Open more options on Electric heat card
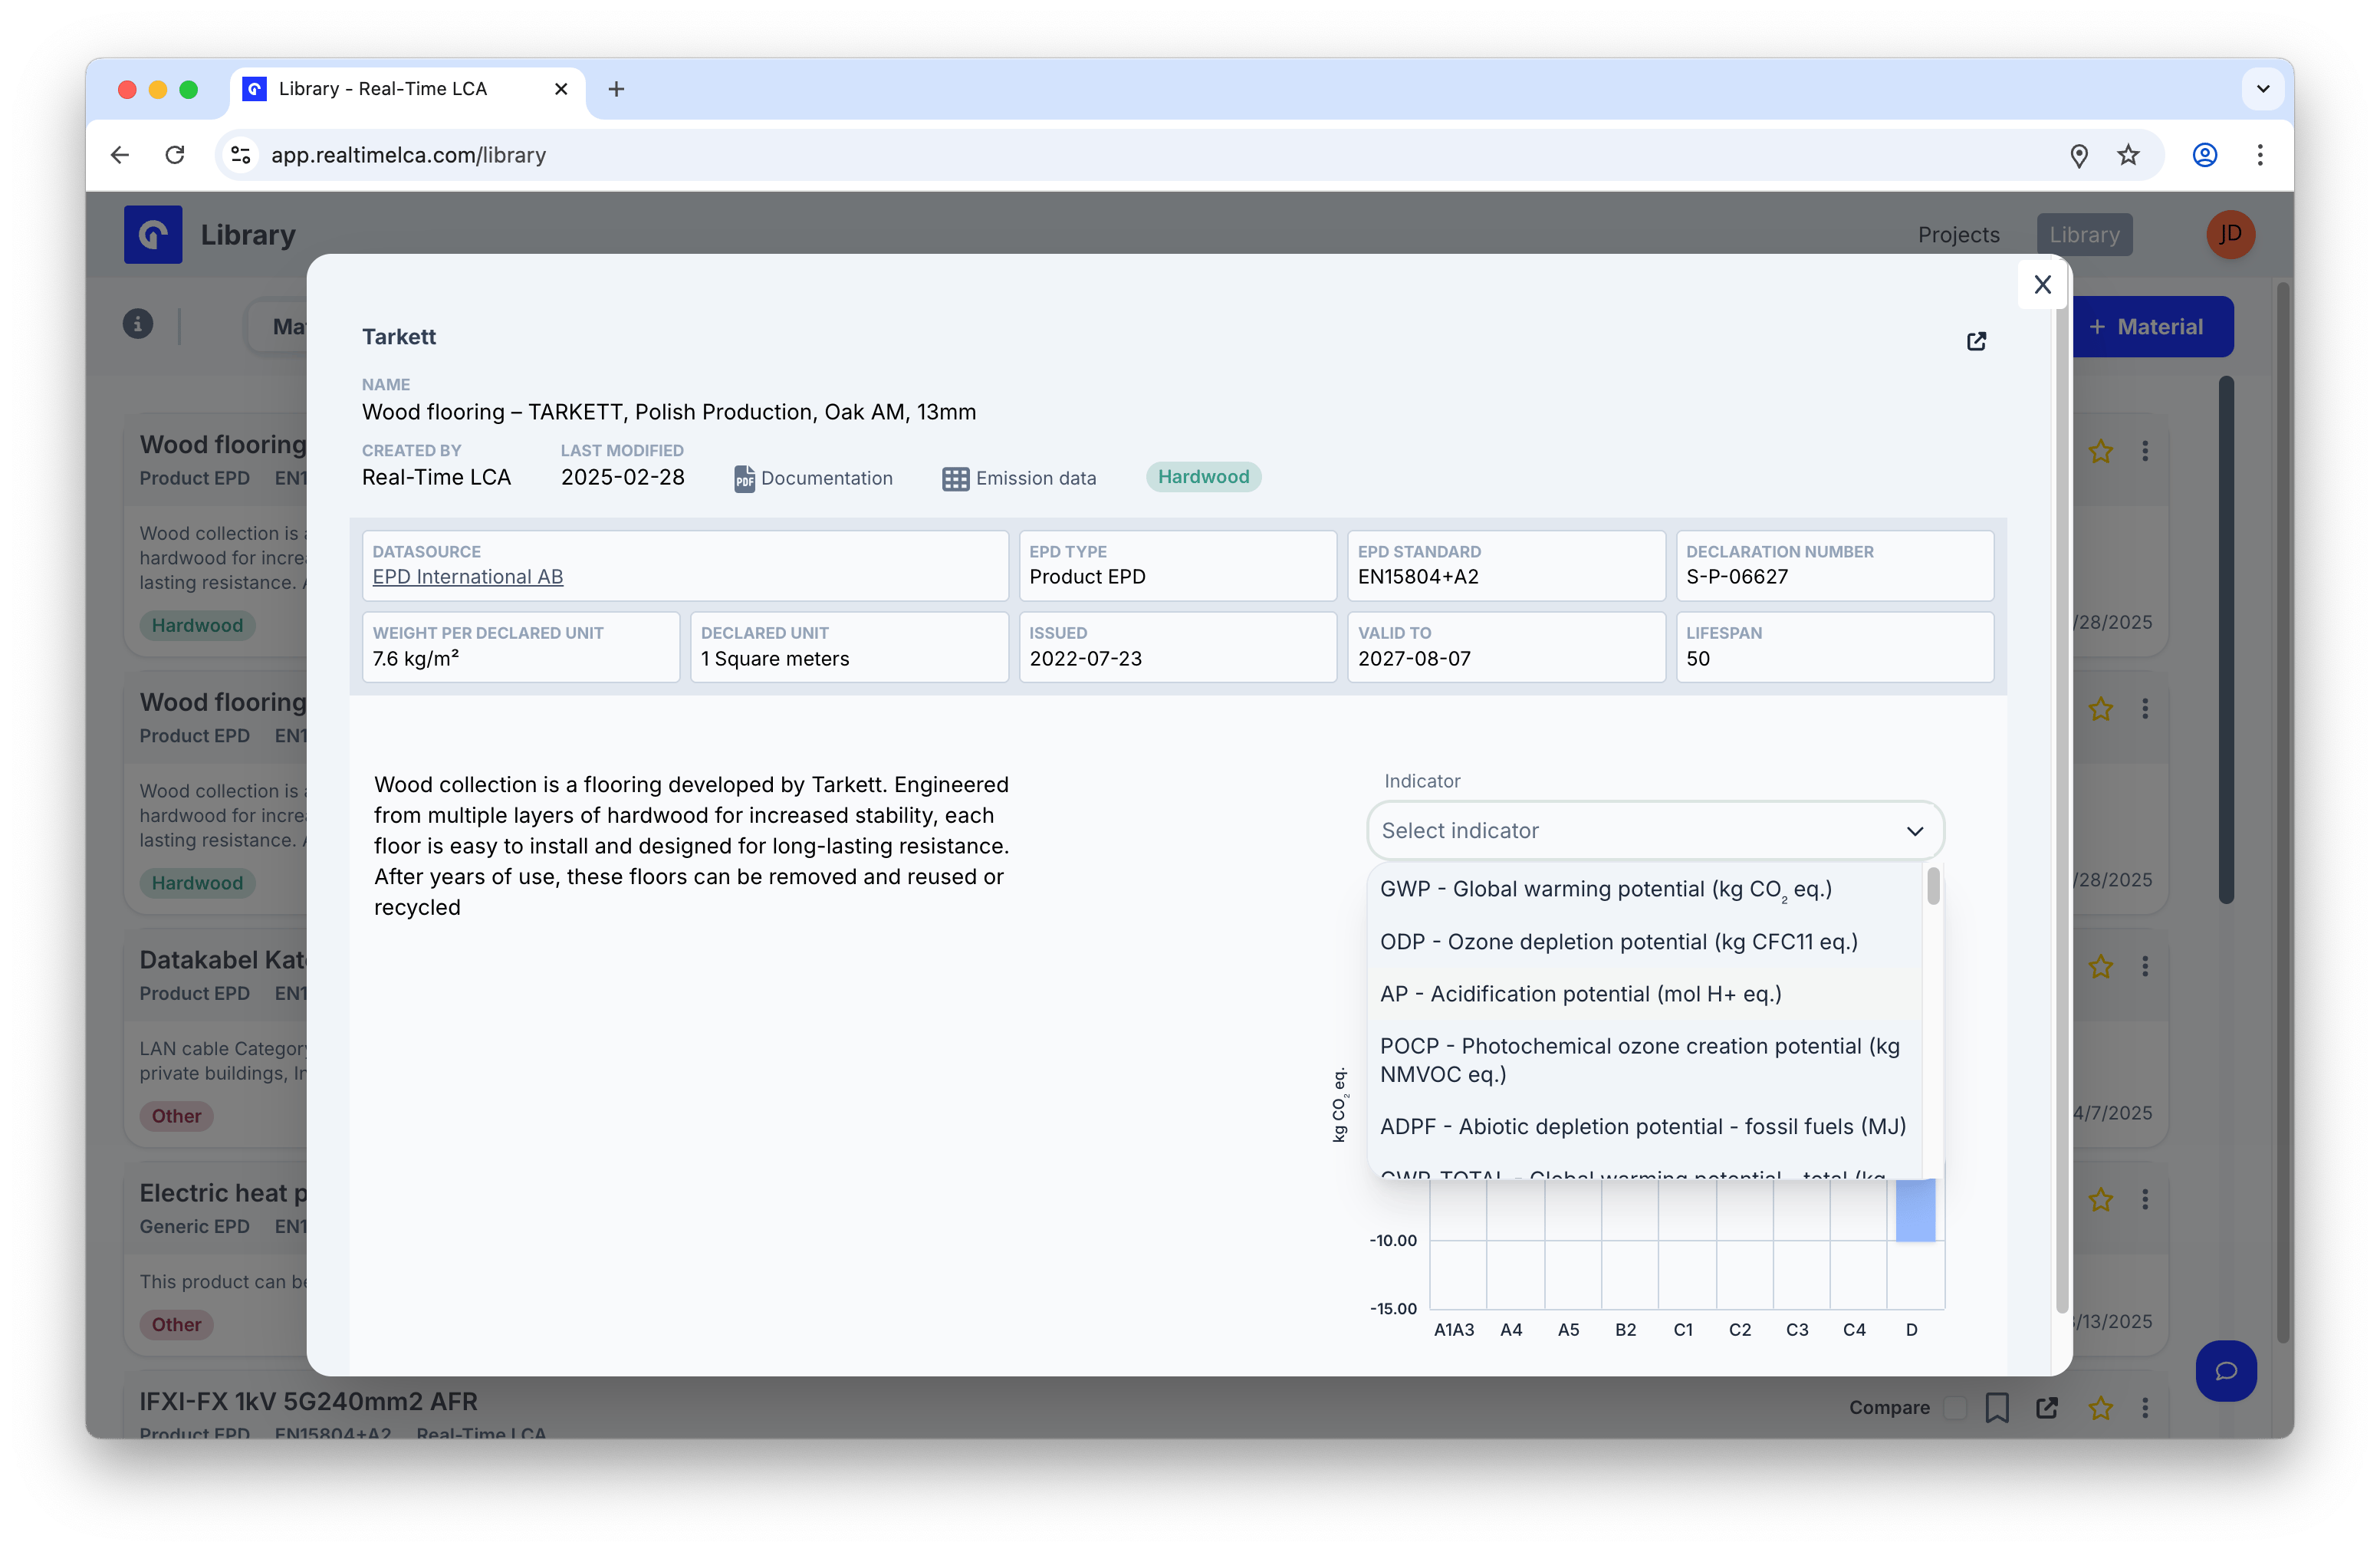This screenshot has height=1552, width=2380. pos(2145,1200)
